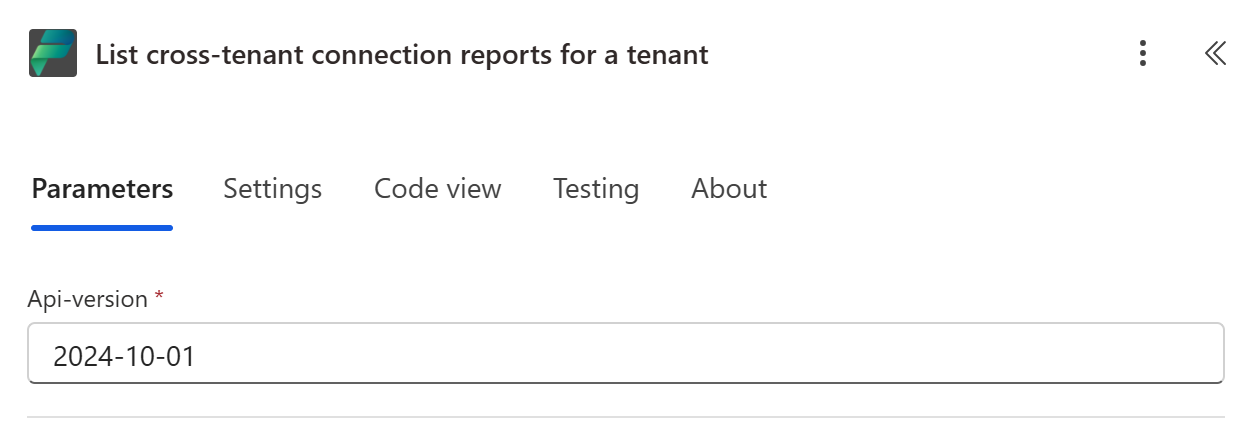Click the empty right side of Api-version box
Viewport: 1245px width, 431px height.
pyautogui.click(x=1000, y=353)
